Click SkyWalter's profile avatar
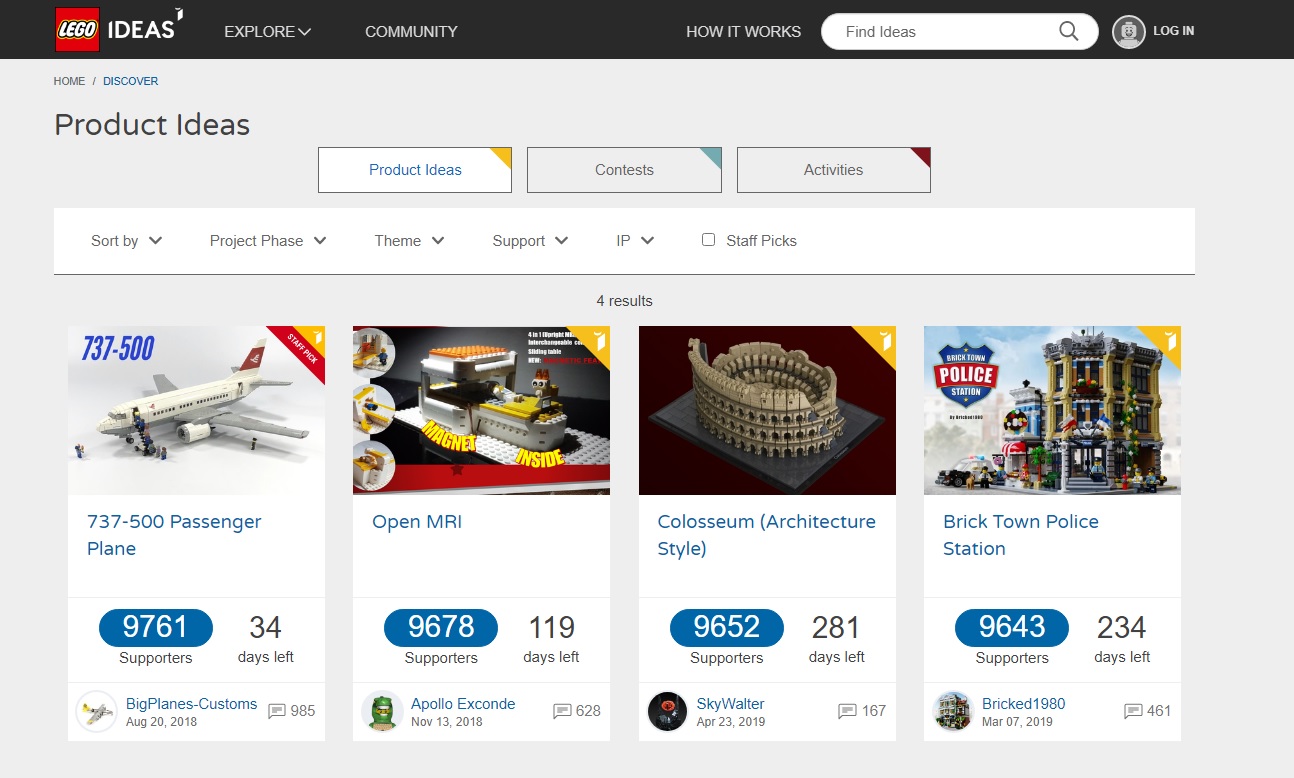1294x778 pixels. pos(667,711)
